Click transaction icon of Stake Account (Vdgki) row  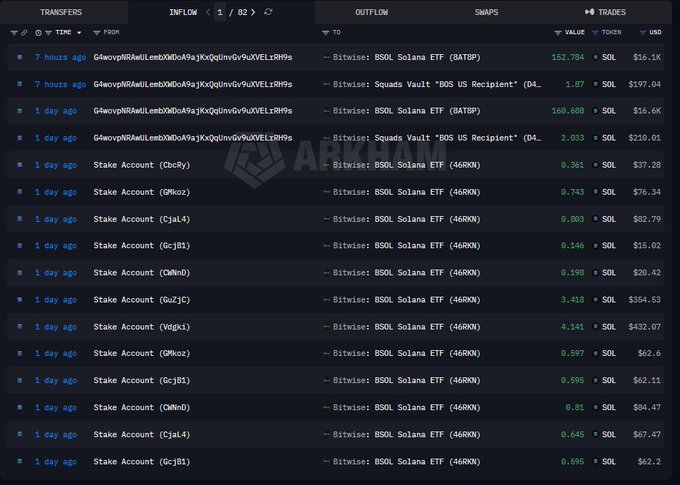coord(20,326)
